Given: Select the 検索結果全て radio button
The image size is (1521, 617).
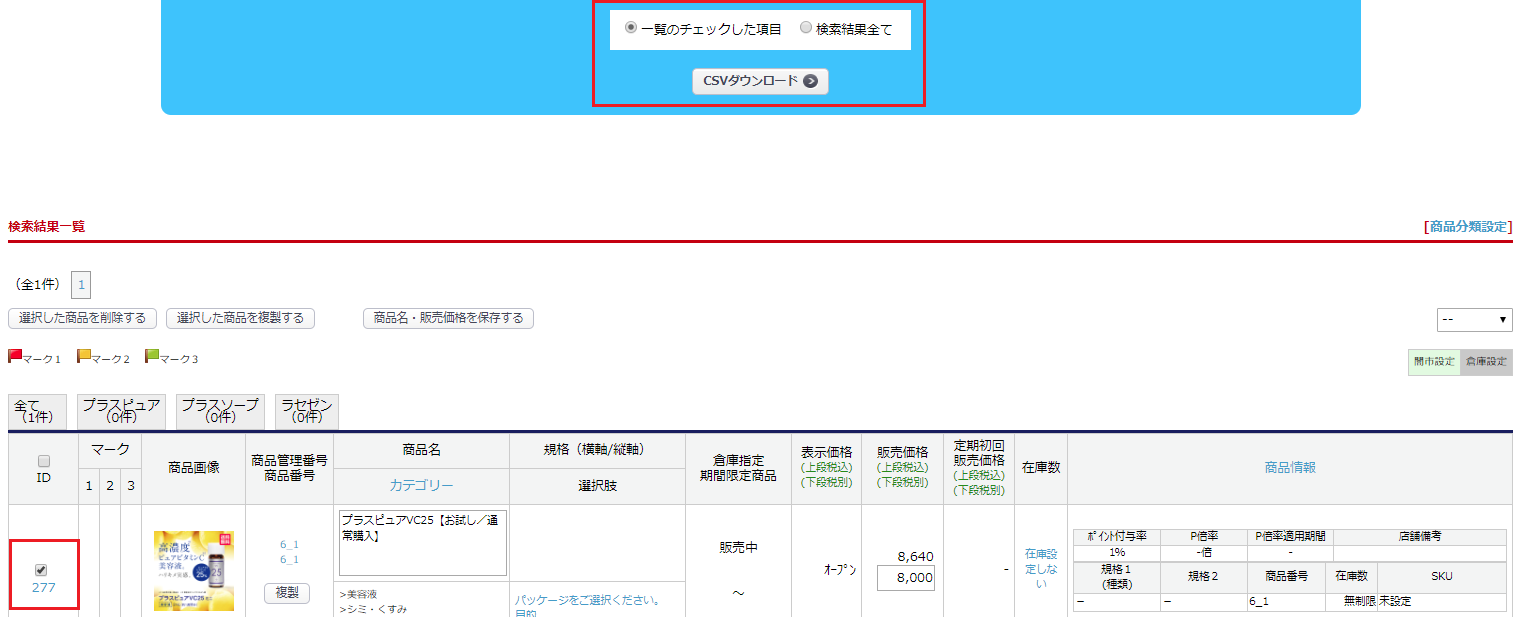Looking at the screenshot, I should 806,29.
